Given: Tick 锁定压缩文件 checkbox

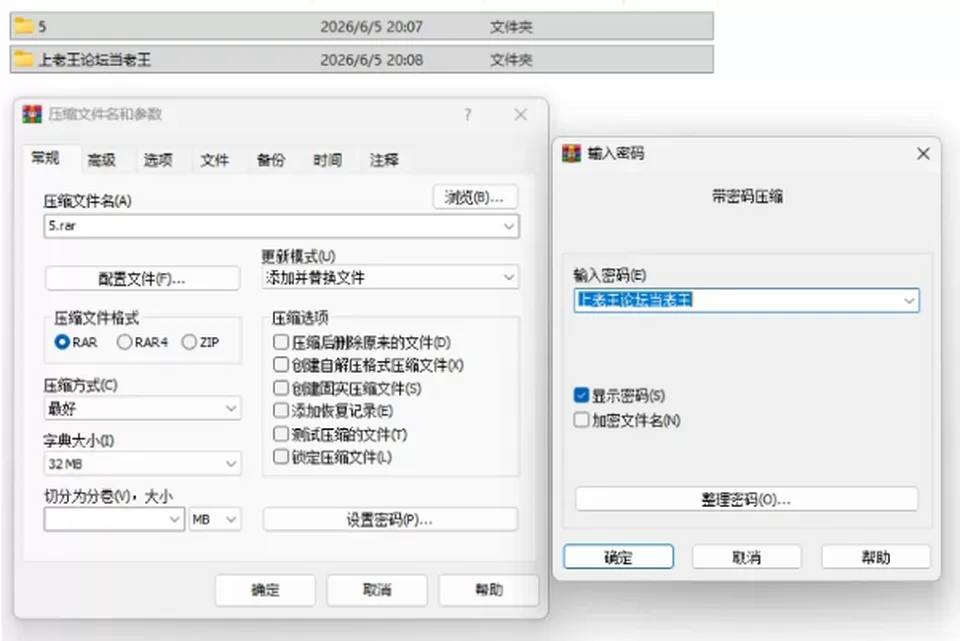Looking at the screenshot, I should pos(280,457).
